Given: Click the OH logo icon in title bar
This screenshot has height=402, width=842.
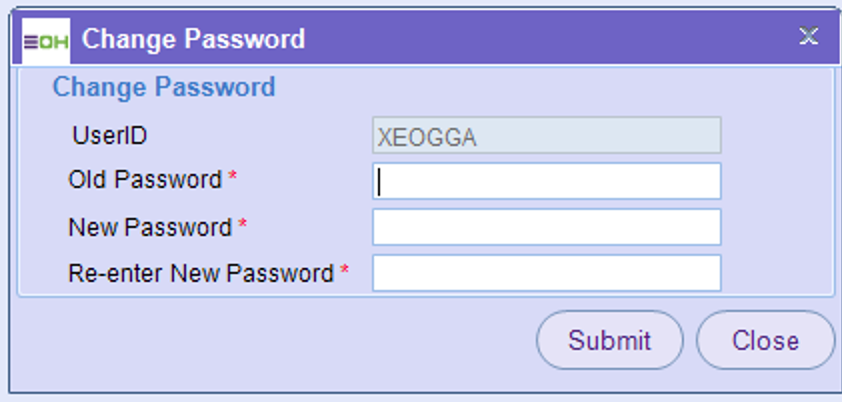Looking at the screenshot, I should (46, 41).
